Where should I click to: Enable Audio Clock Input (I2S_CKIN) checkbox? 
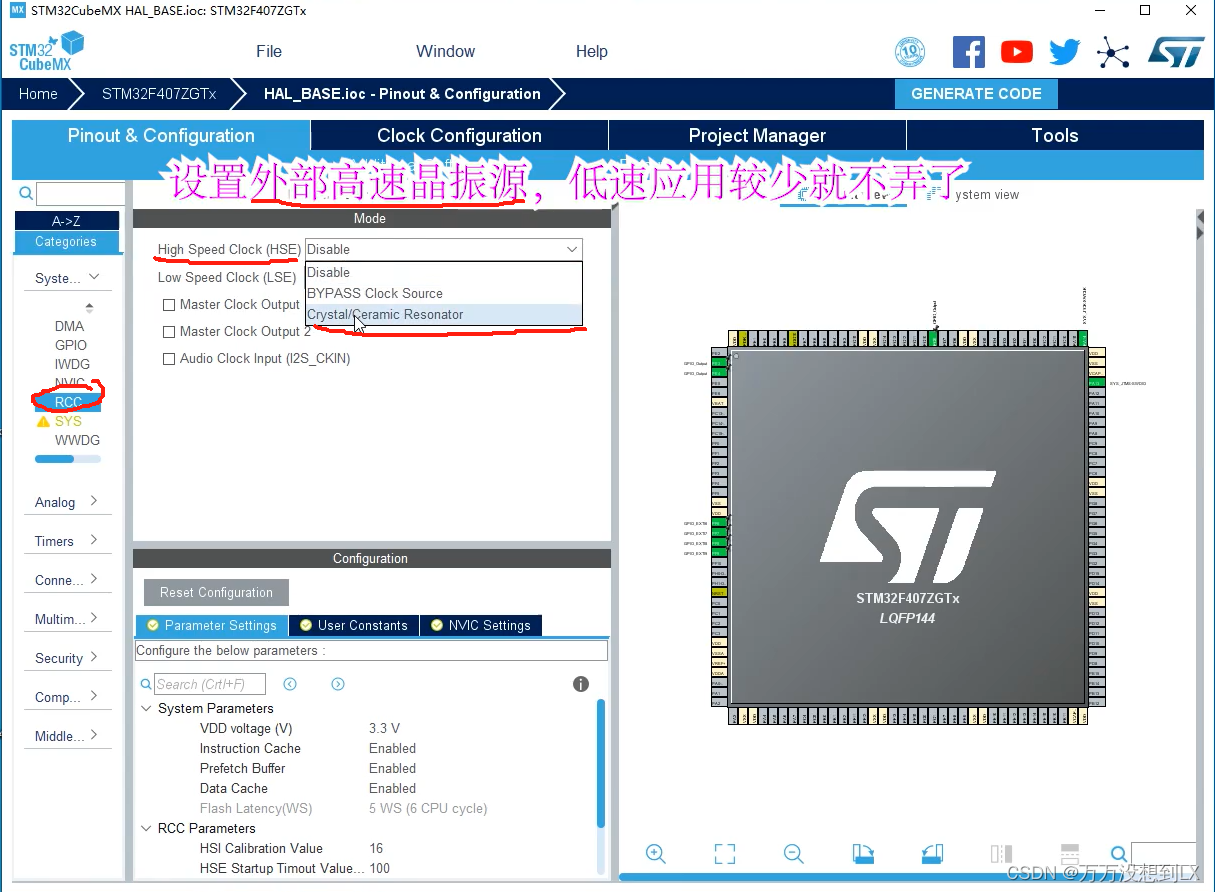(x=169, y=358)
